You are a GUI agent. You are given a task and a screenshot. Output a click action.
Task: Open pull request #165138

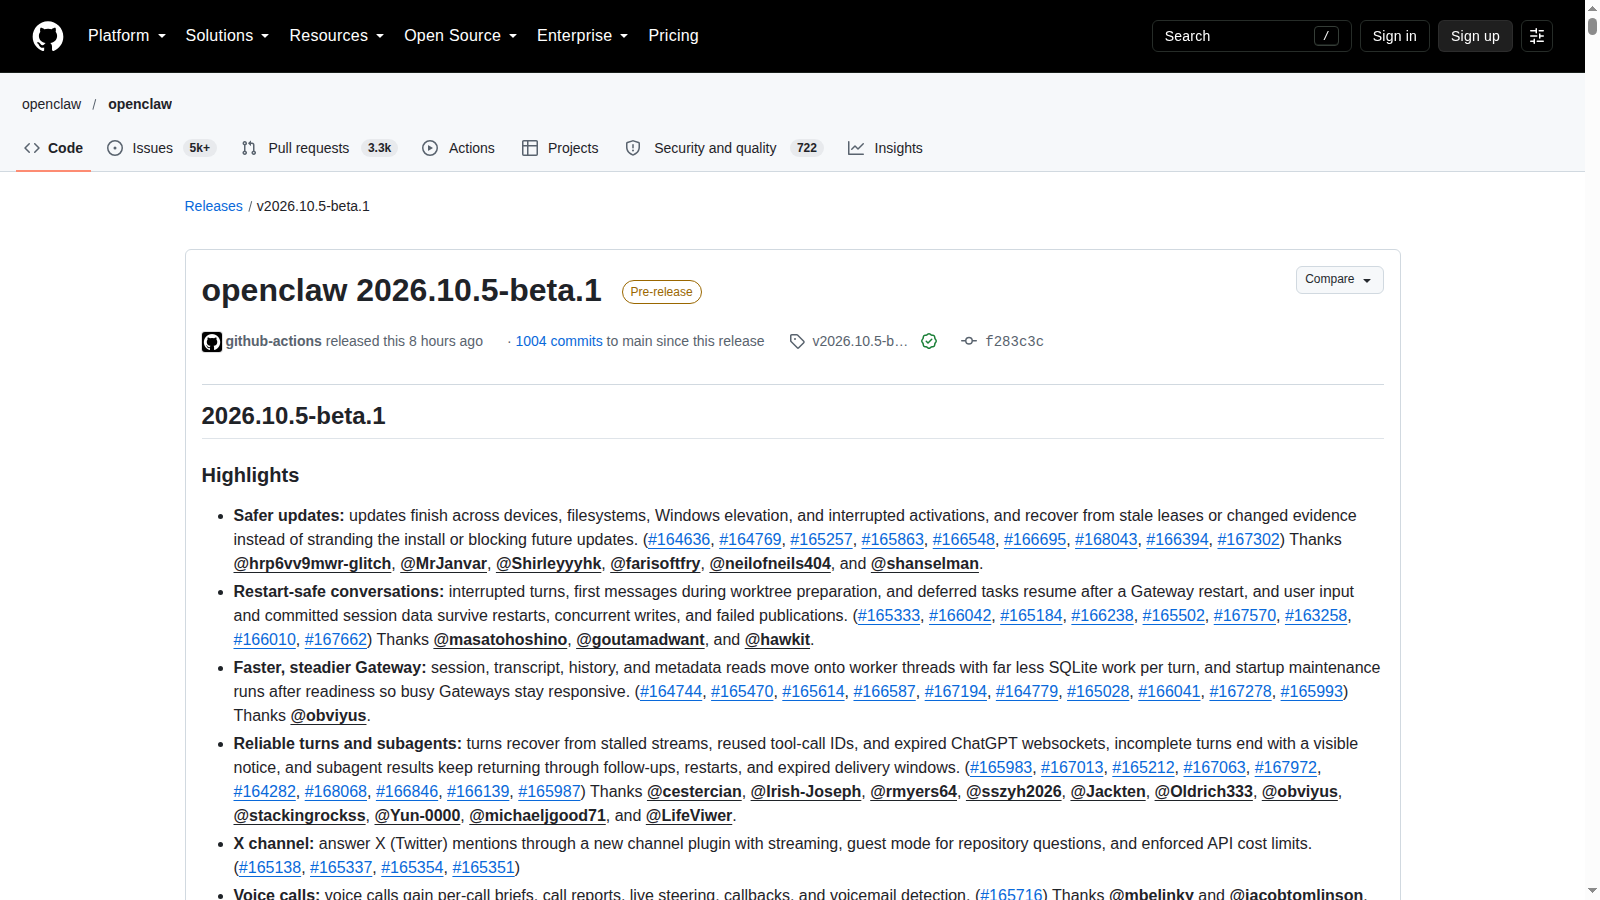tap(270, 867)
